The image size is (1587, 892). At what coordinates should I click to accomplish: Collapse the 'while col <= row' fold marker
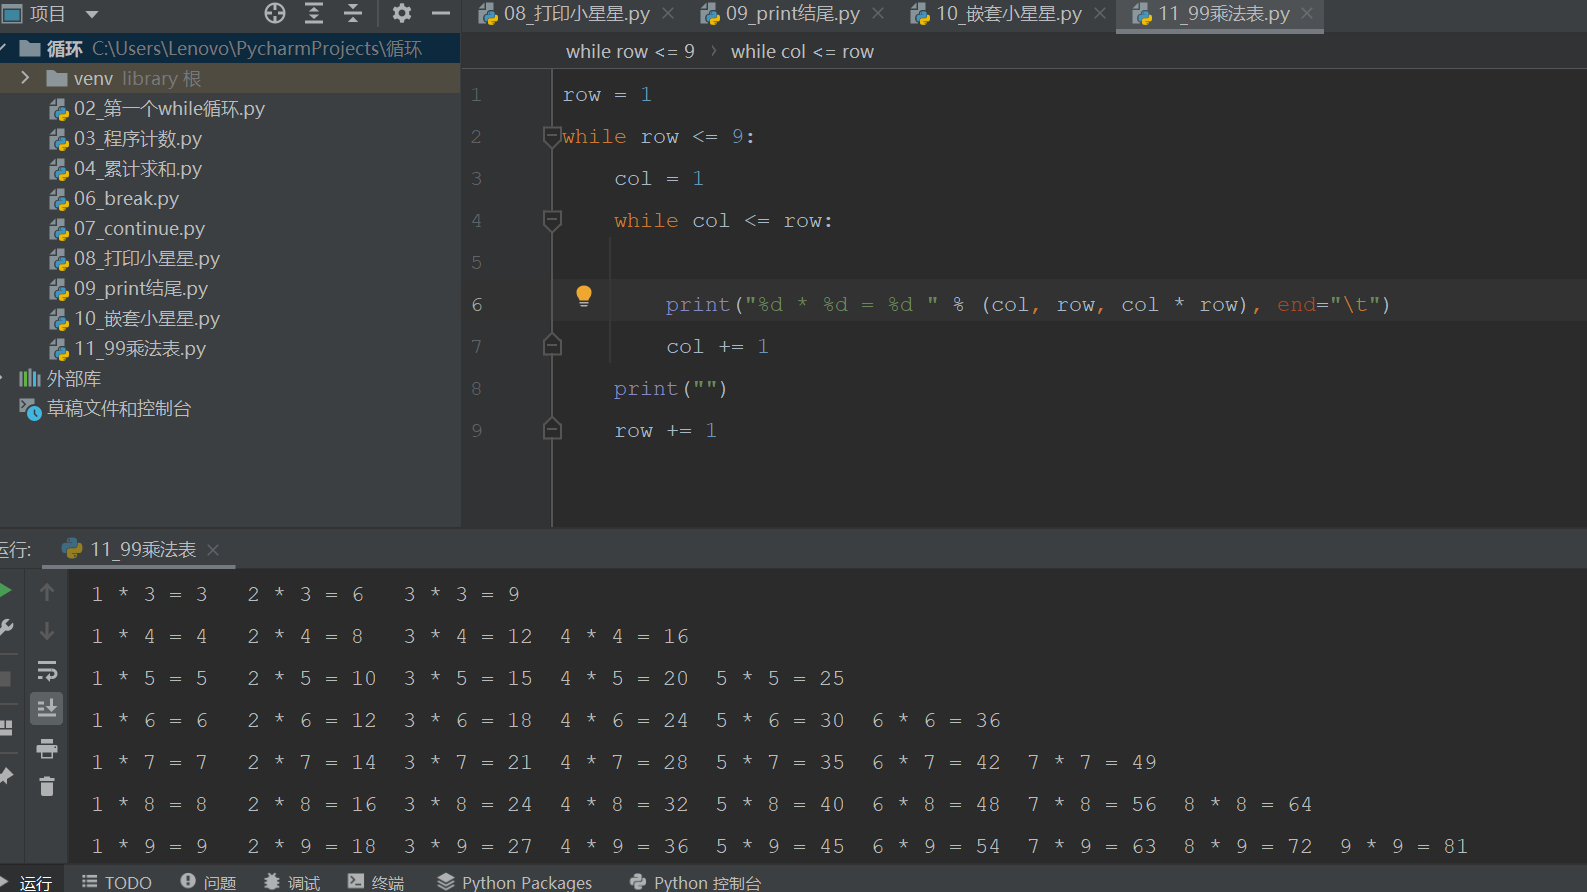552,220
